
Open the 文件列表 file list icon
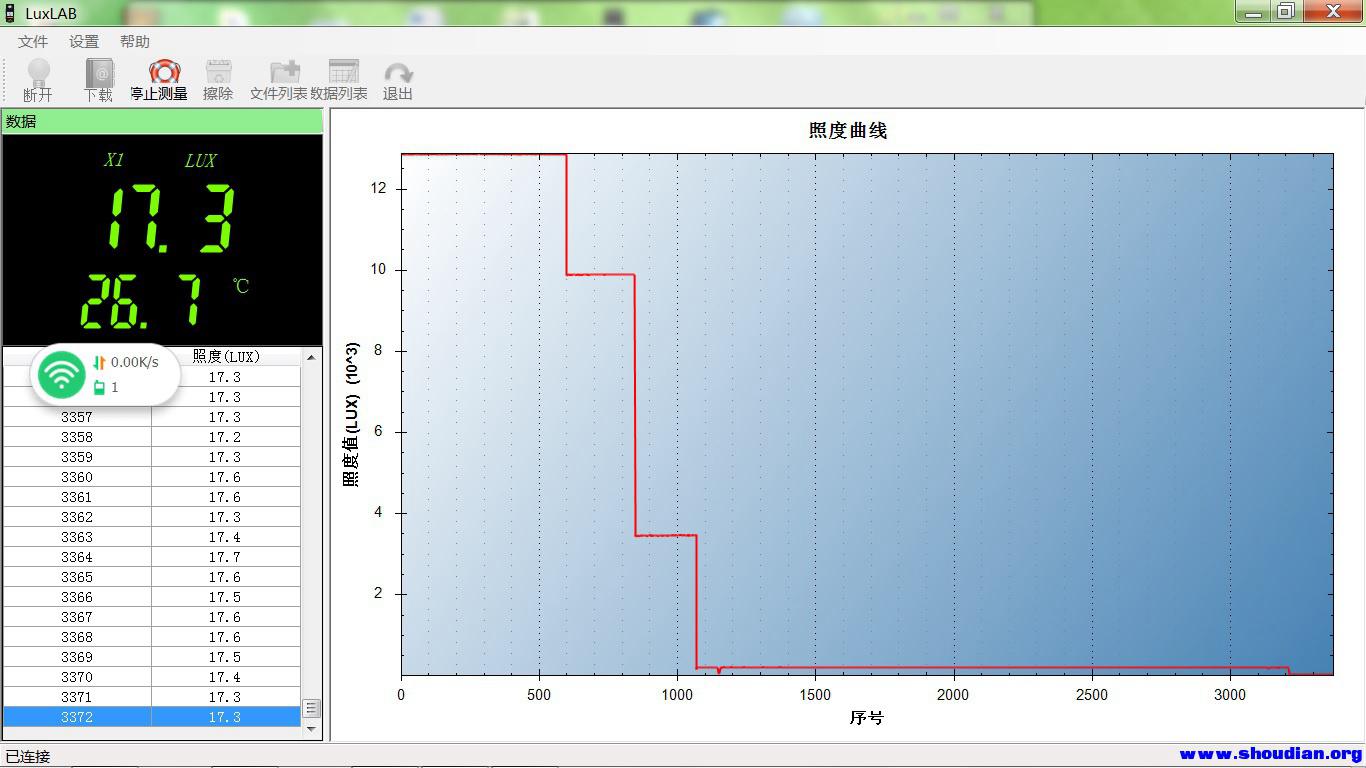pyautogui.click(x=278, y=80)
